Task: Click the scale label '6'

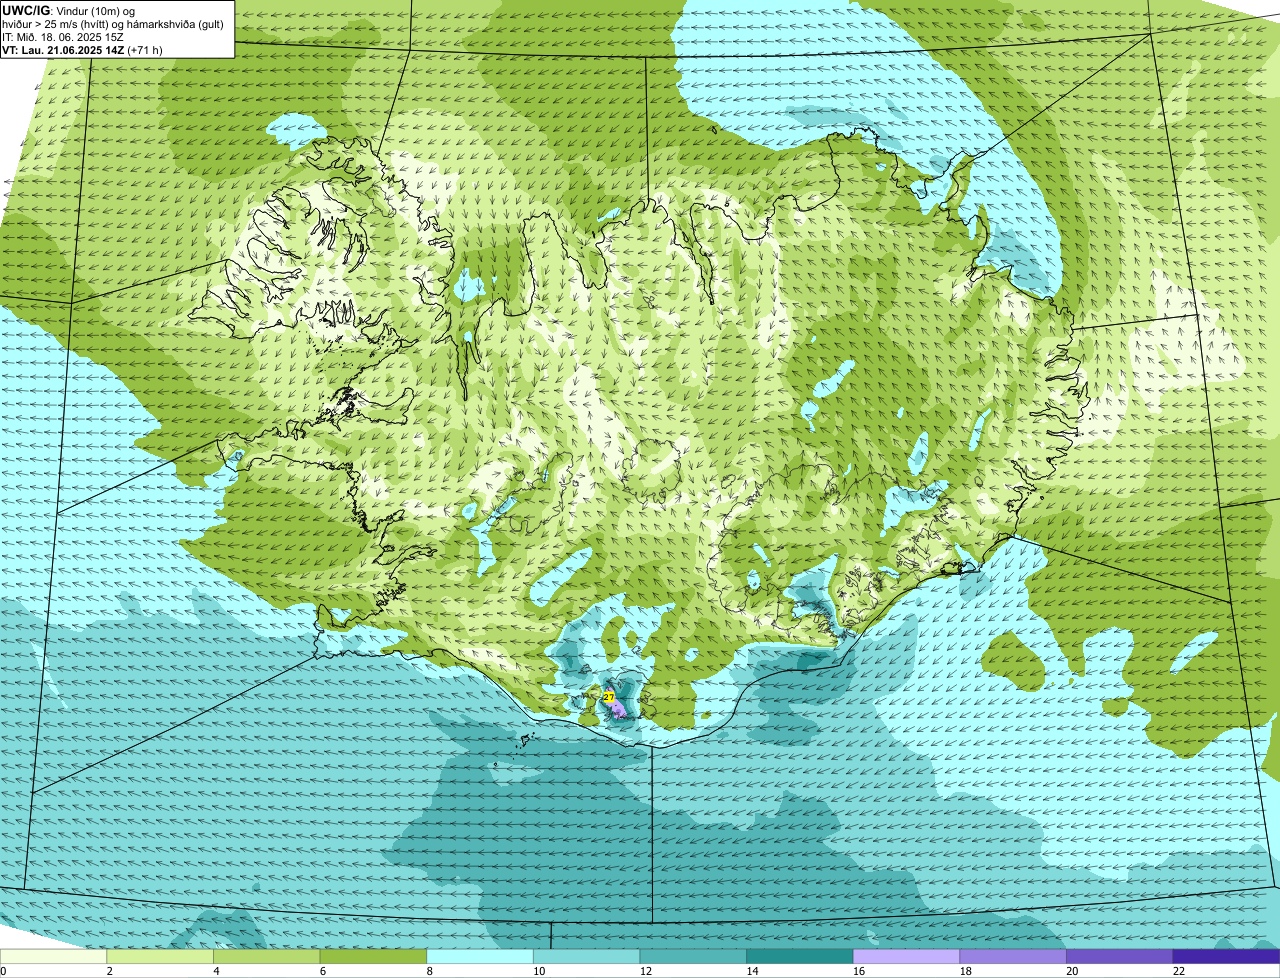Action: click(321, 971)
